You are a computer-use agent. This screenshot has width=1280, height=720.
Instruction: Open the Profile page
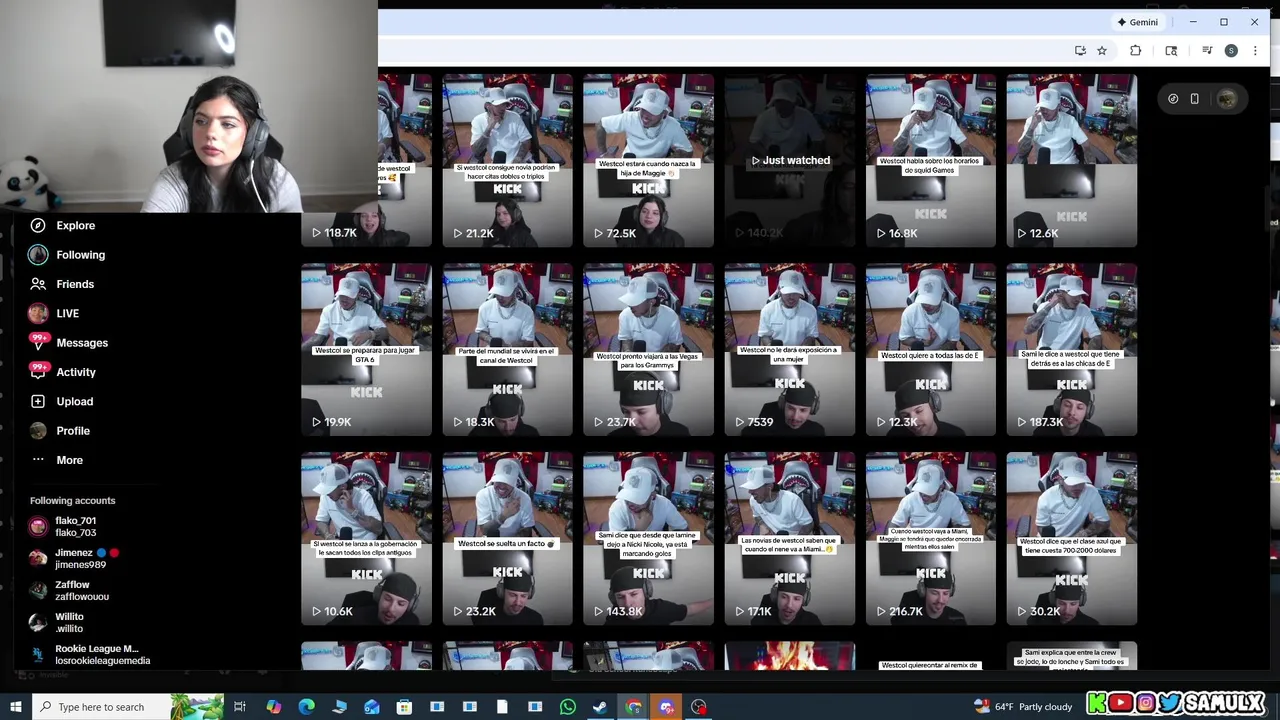click(60, 431)
